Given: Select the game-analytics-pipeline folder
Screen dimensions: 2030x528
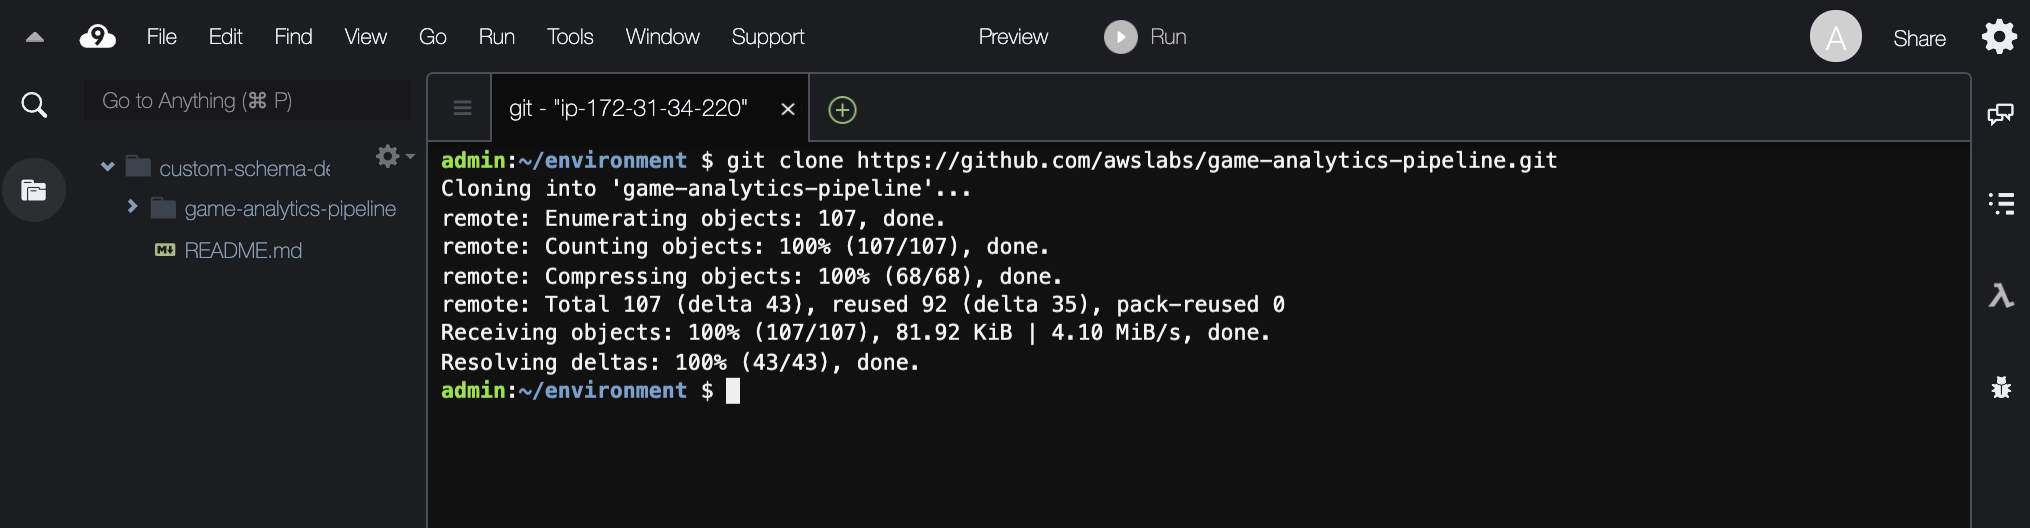Looking at the screenshot, I should click(x=290, y=208).
